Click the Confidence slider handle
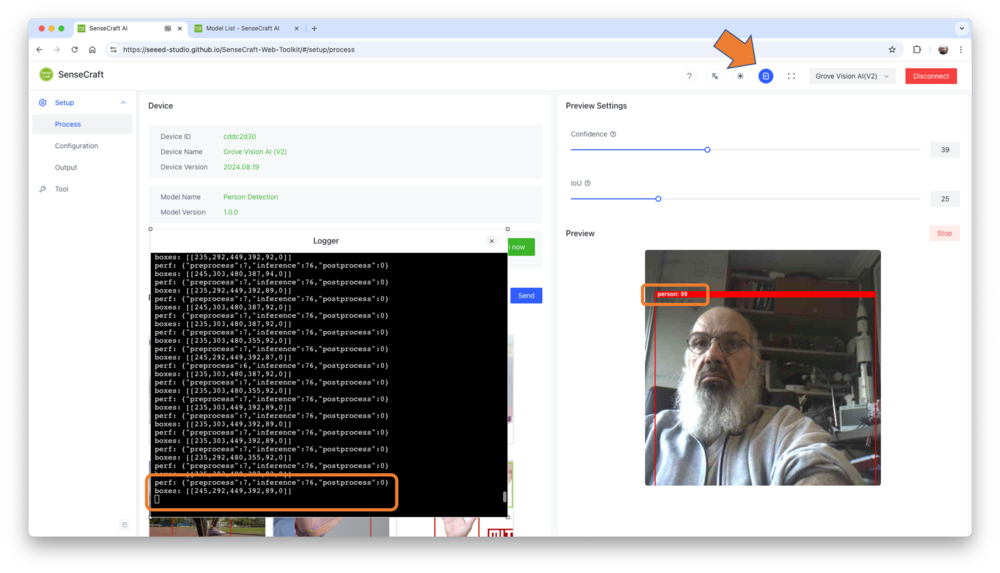Viewport: 1000px width, 573px height. tap(707, 150)
